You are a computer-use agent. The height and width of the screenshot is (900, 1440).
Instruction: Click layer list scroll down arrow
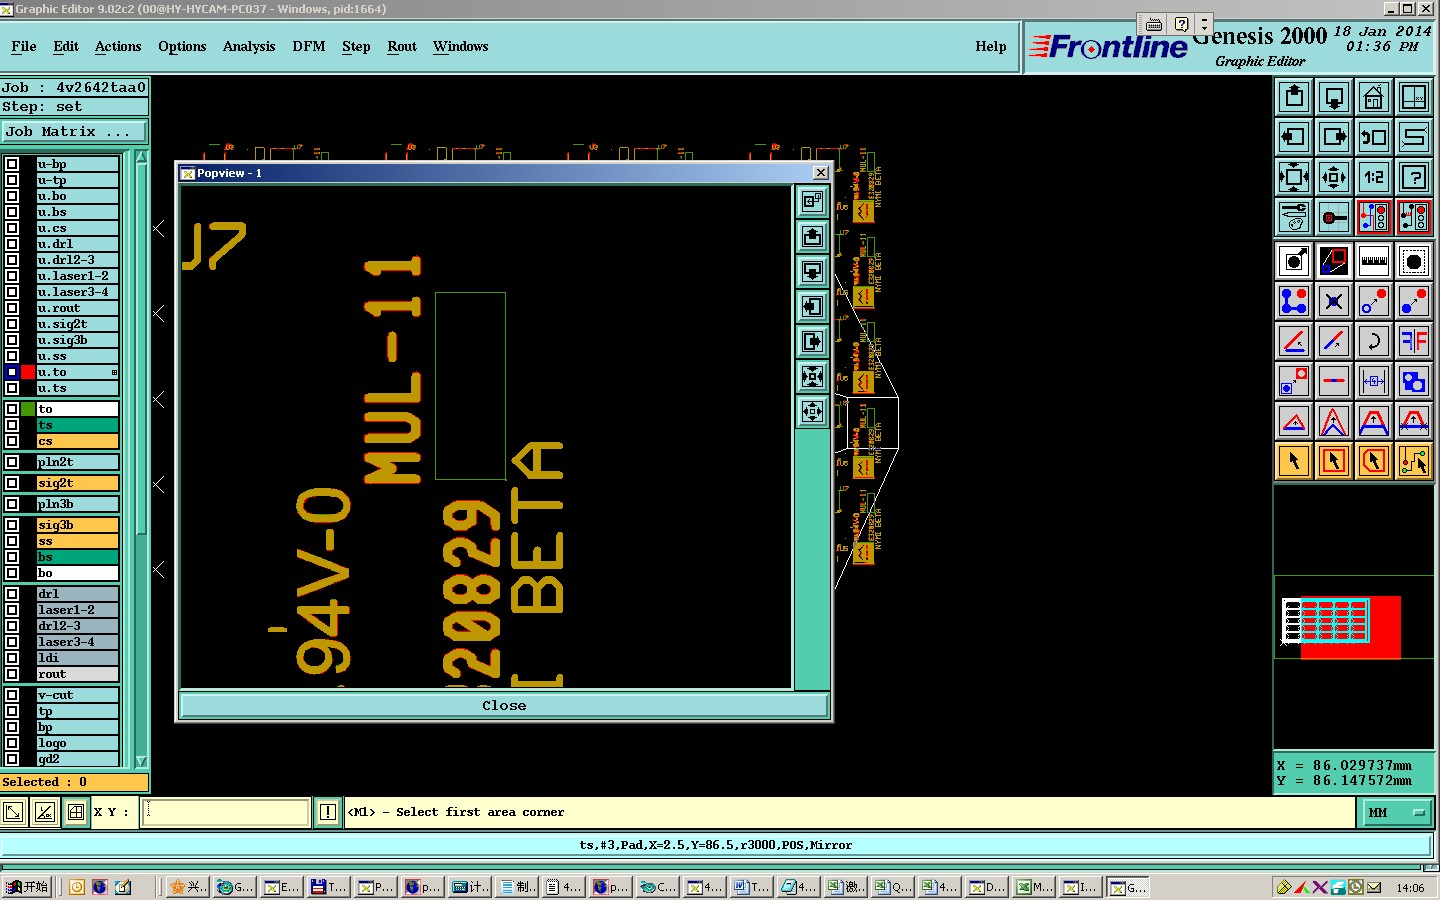(141, 761)
